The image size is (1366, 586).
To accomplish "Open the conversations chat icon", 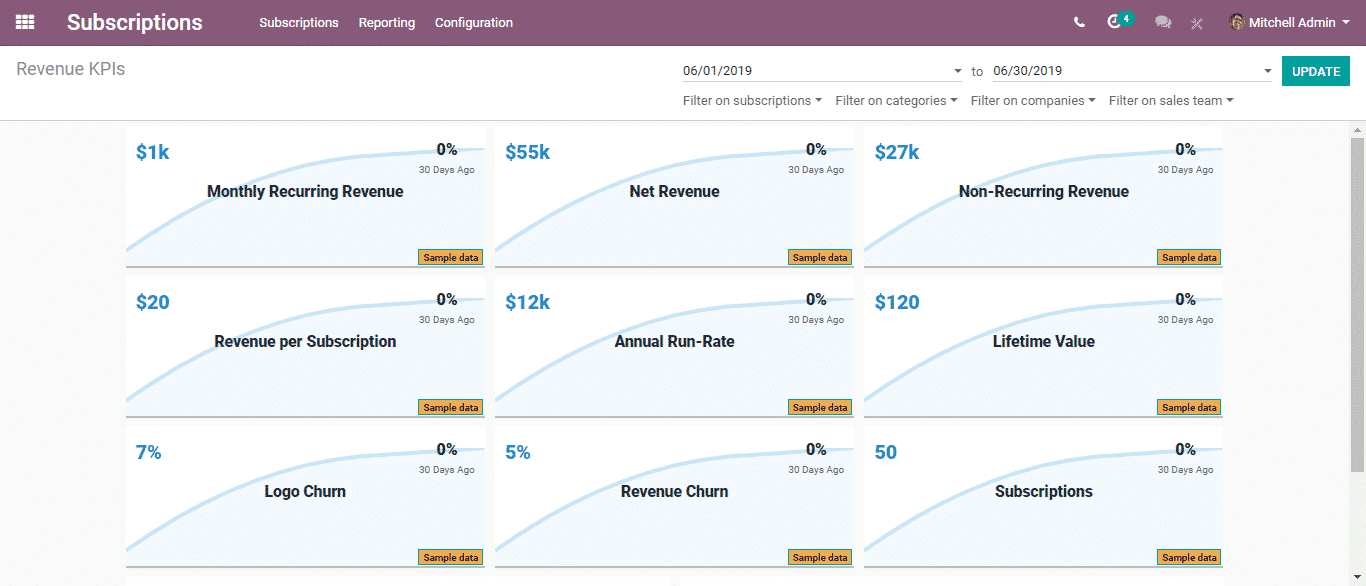I will (1162, 22).
